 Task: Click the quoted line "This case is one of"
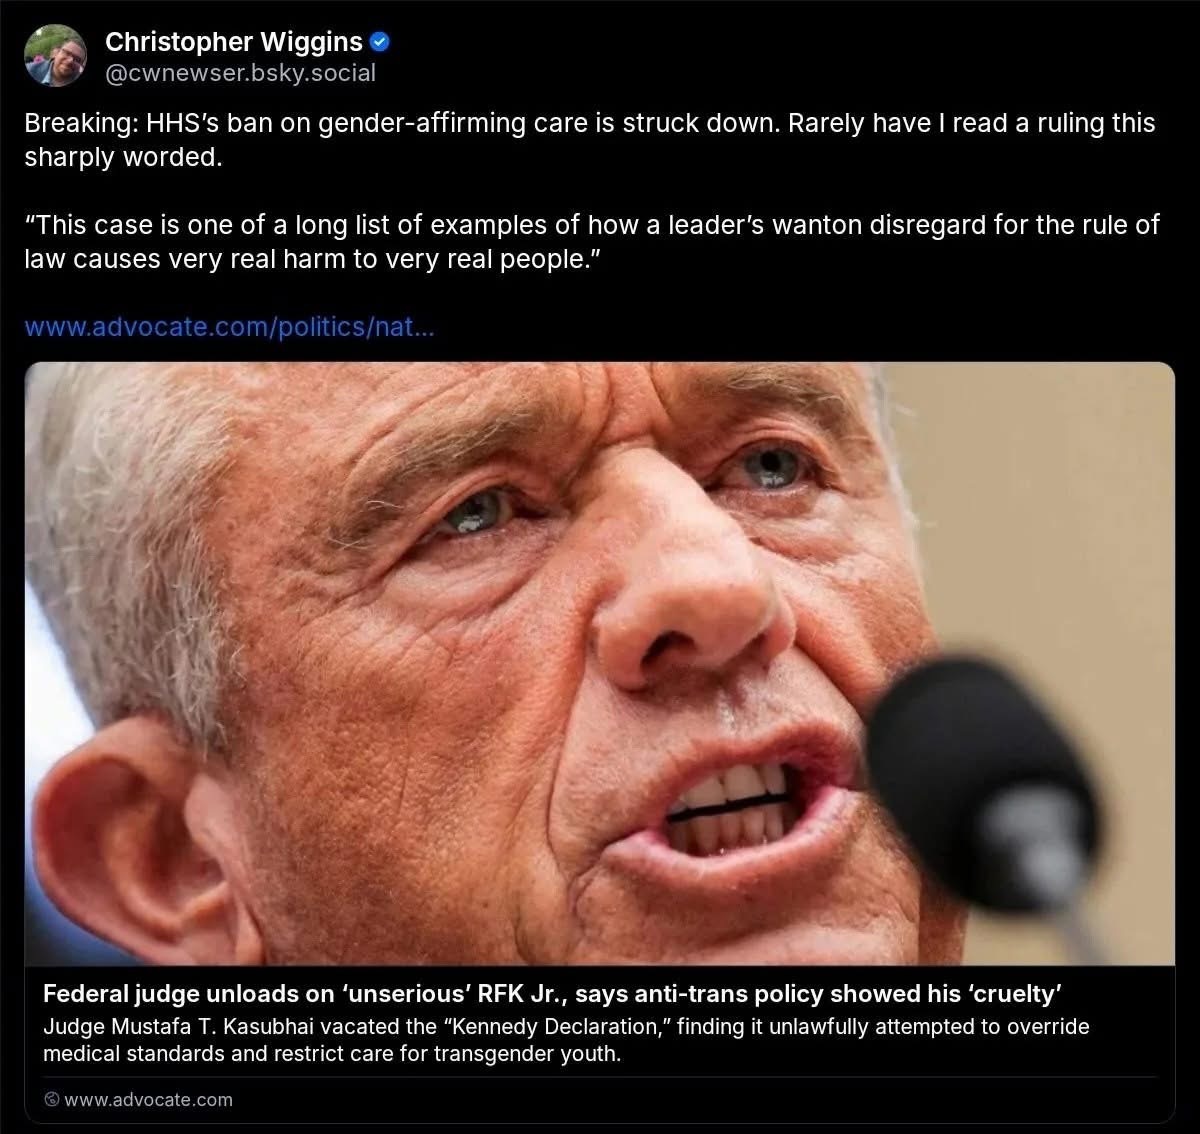591,224
